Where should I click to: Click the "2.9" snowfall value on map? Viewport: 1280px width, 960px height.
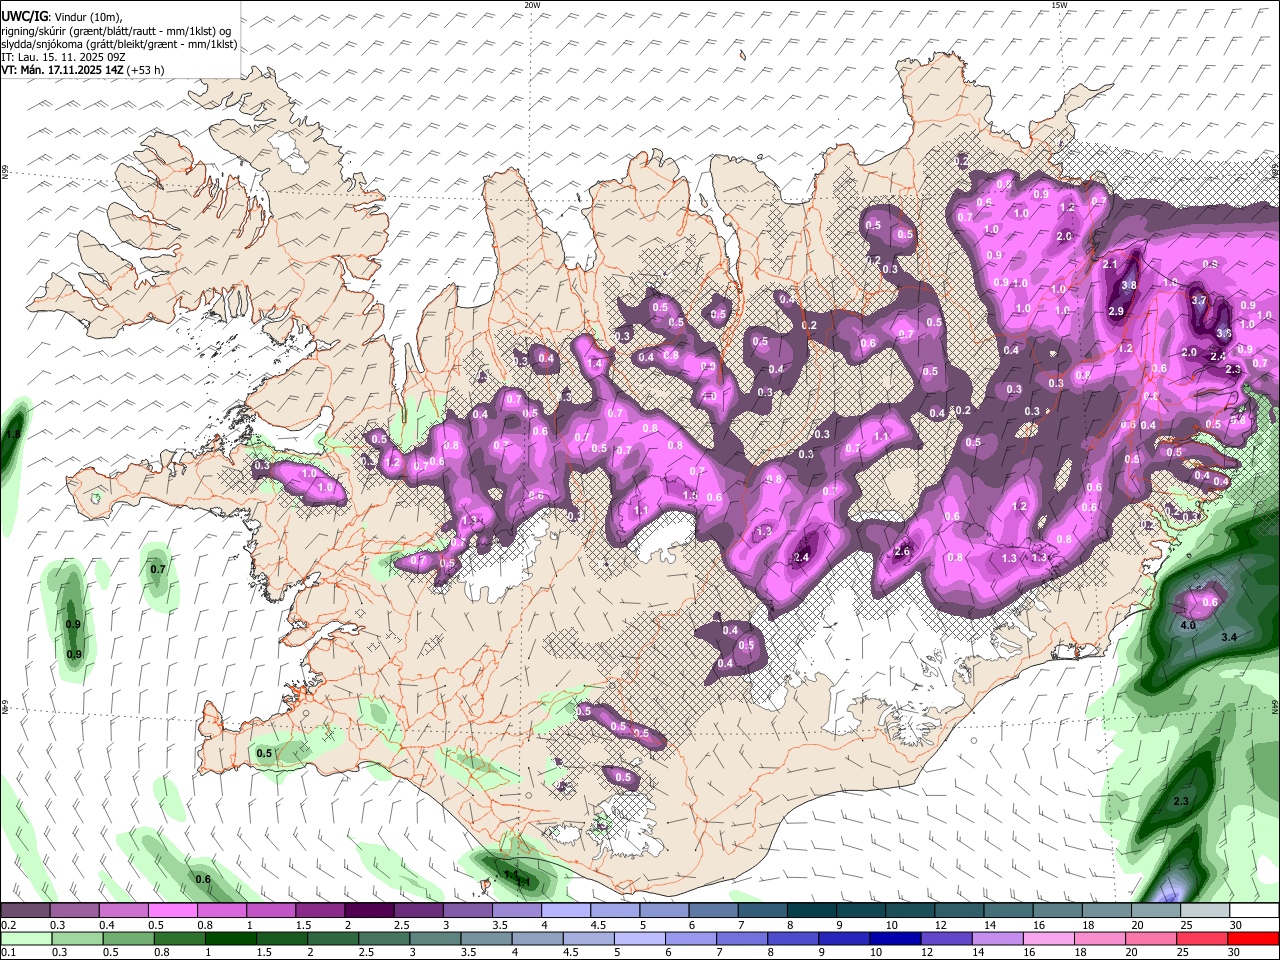1116,311
